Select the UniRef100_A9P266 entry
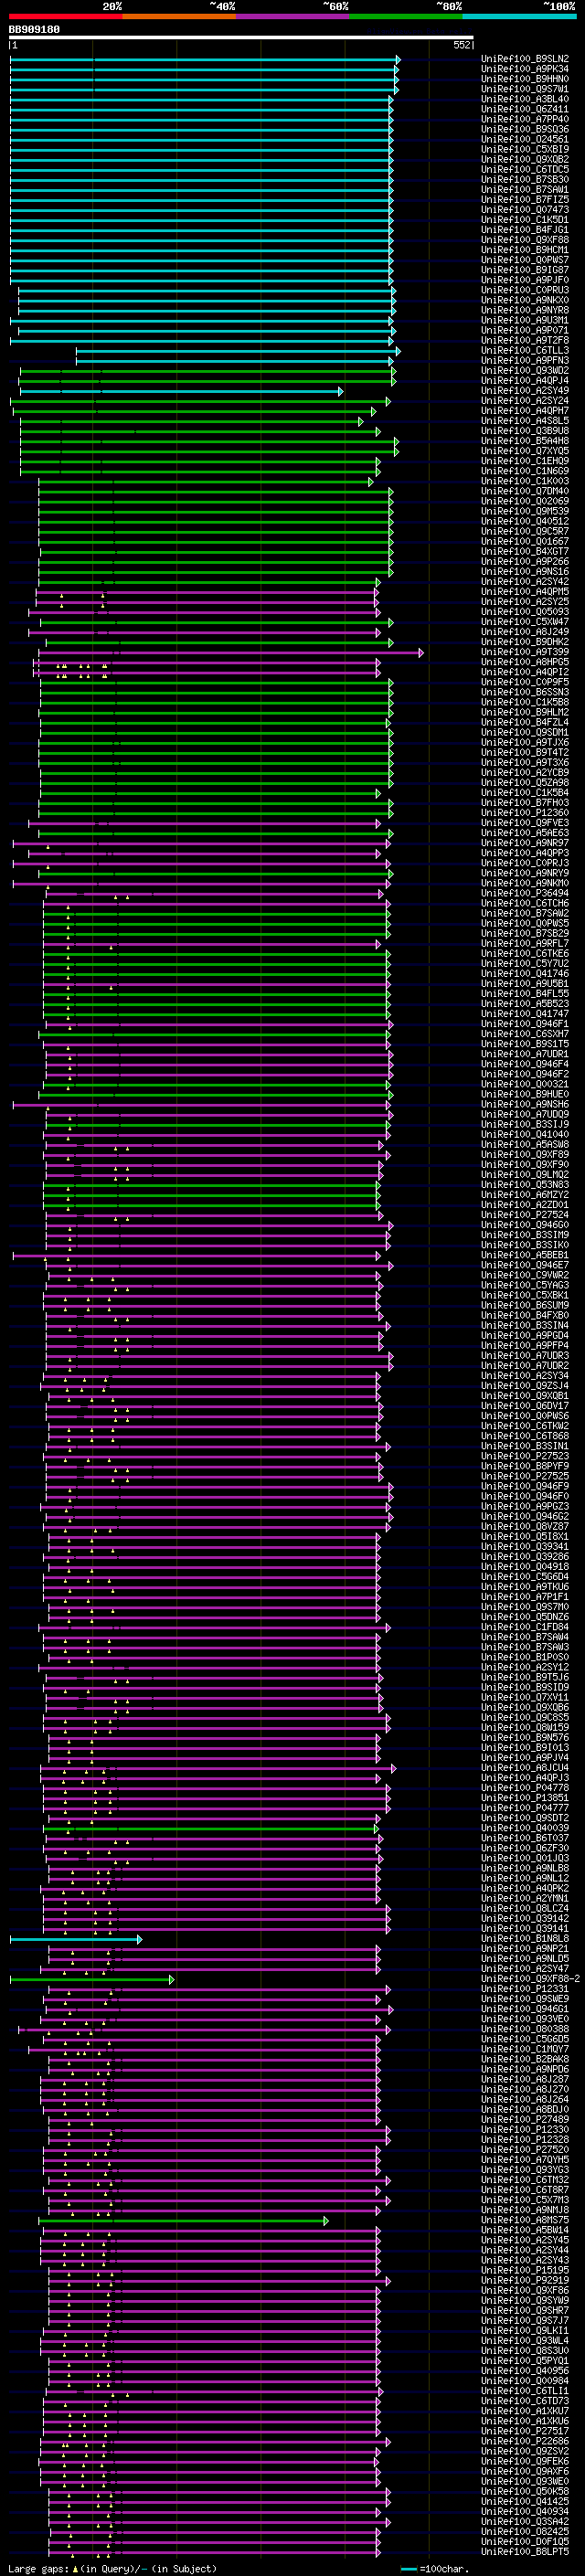This screenshot has width=585, height=2576. tap(525, 562)
